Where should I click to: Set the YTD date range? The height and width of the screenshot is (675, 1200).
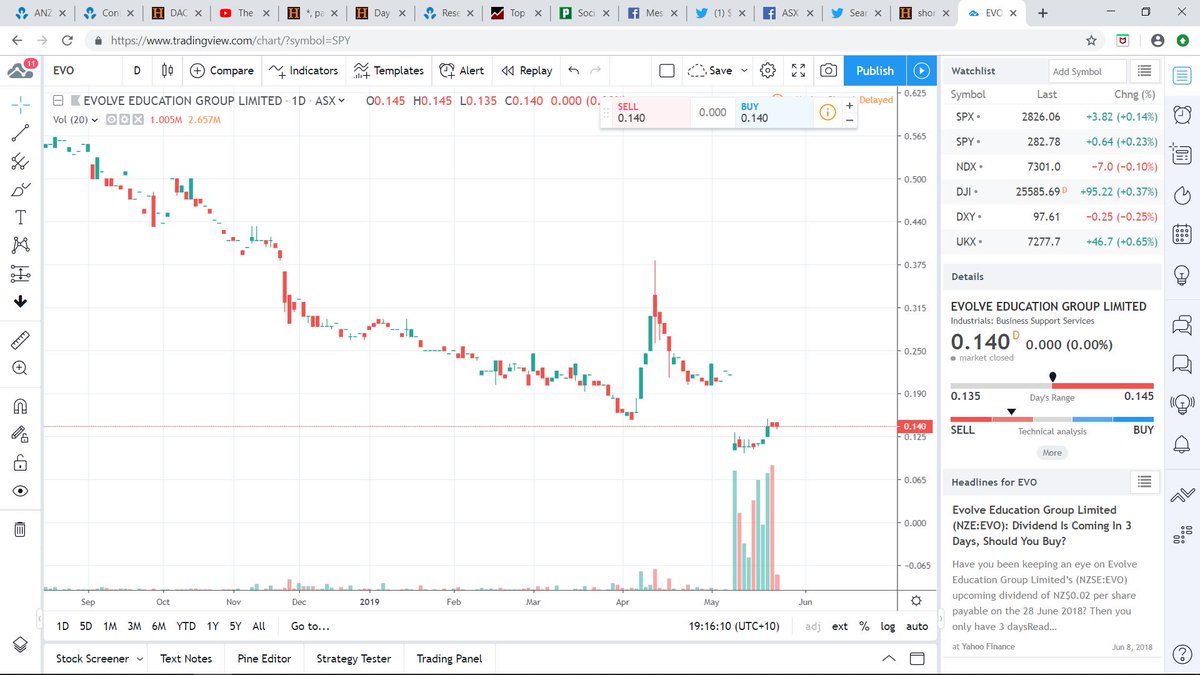click(x=186, y=626)
